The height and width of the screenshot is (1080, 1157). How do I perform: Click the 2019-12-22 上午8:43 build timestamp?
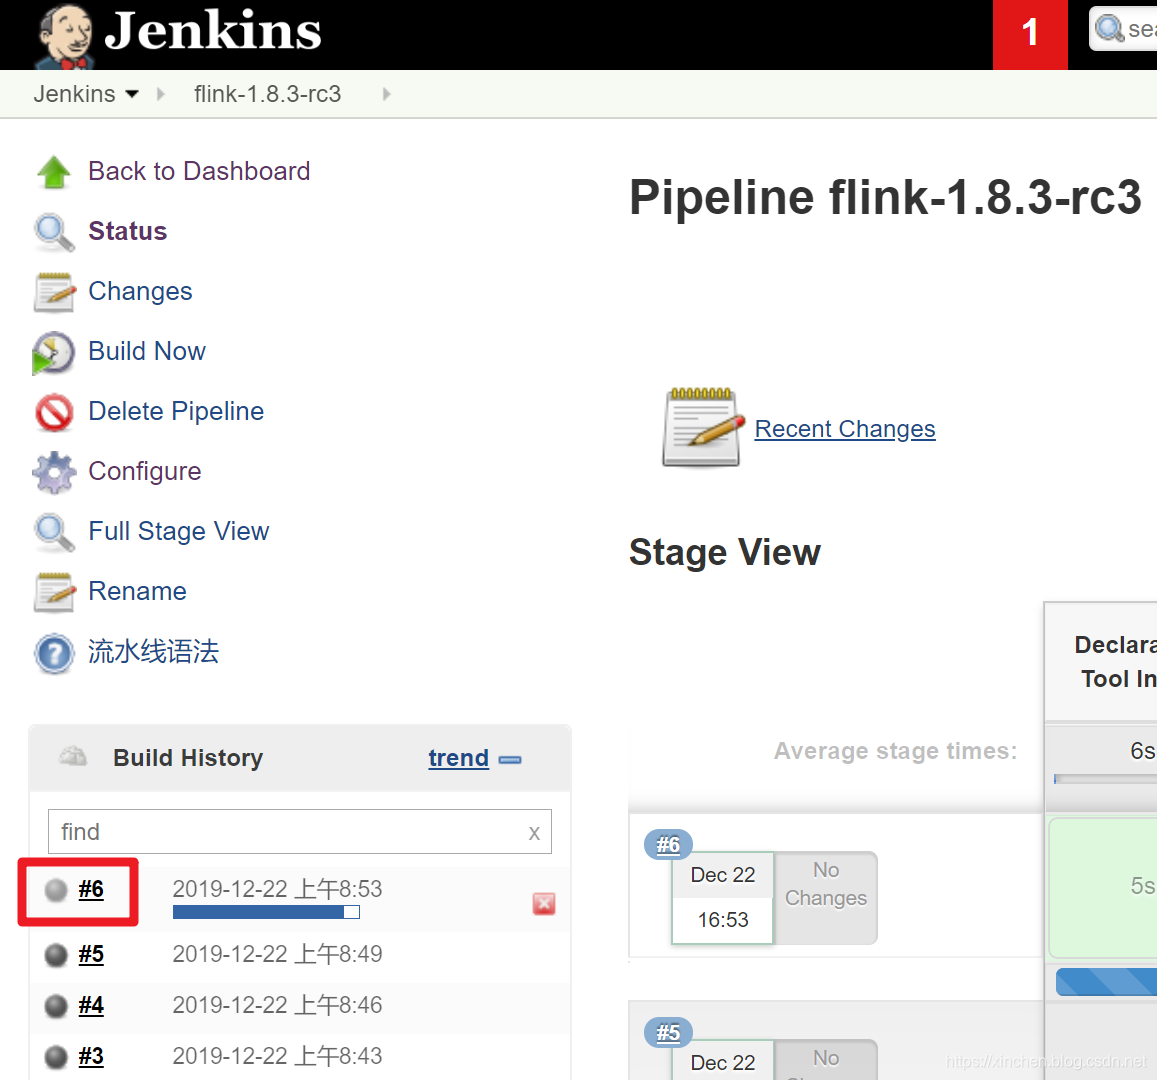pos(277,1056)
